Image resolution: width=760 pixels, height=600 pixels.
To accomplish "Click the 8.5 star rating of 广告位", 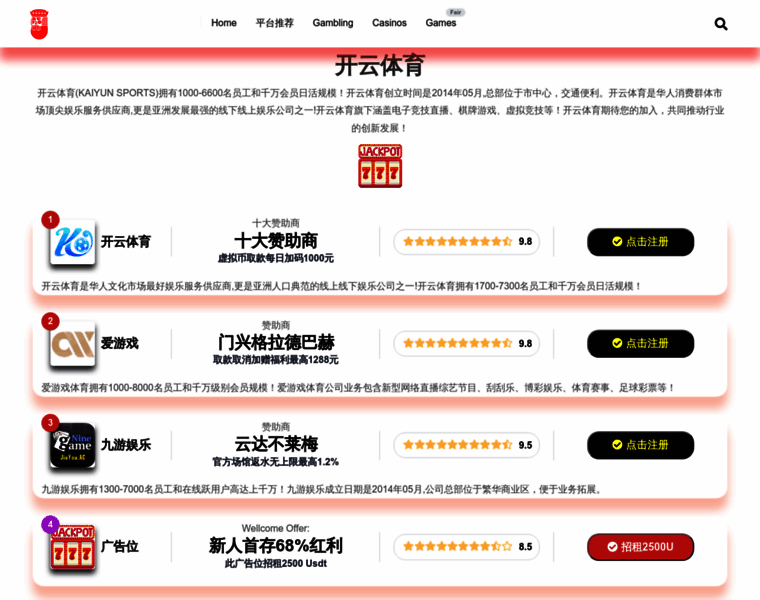I will click(x=467, y=547).
